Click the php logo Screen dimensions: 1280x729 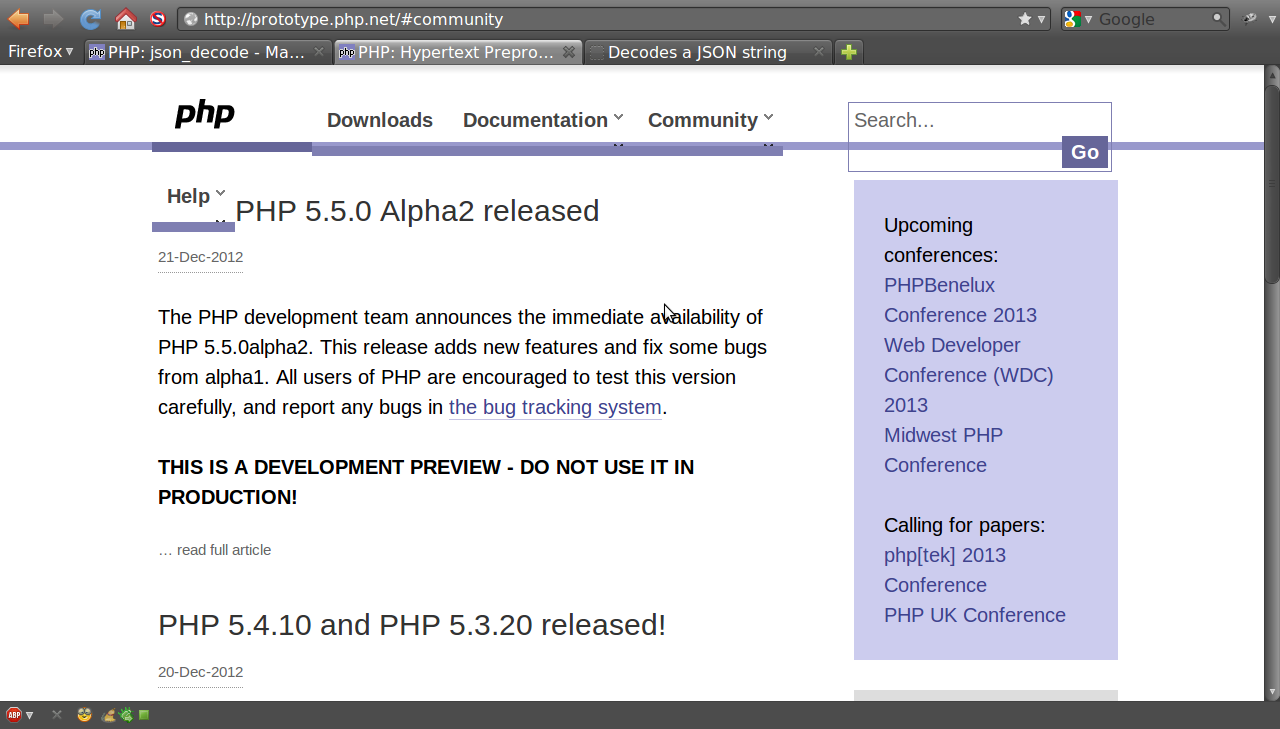[205, 115]
